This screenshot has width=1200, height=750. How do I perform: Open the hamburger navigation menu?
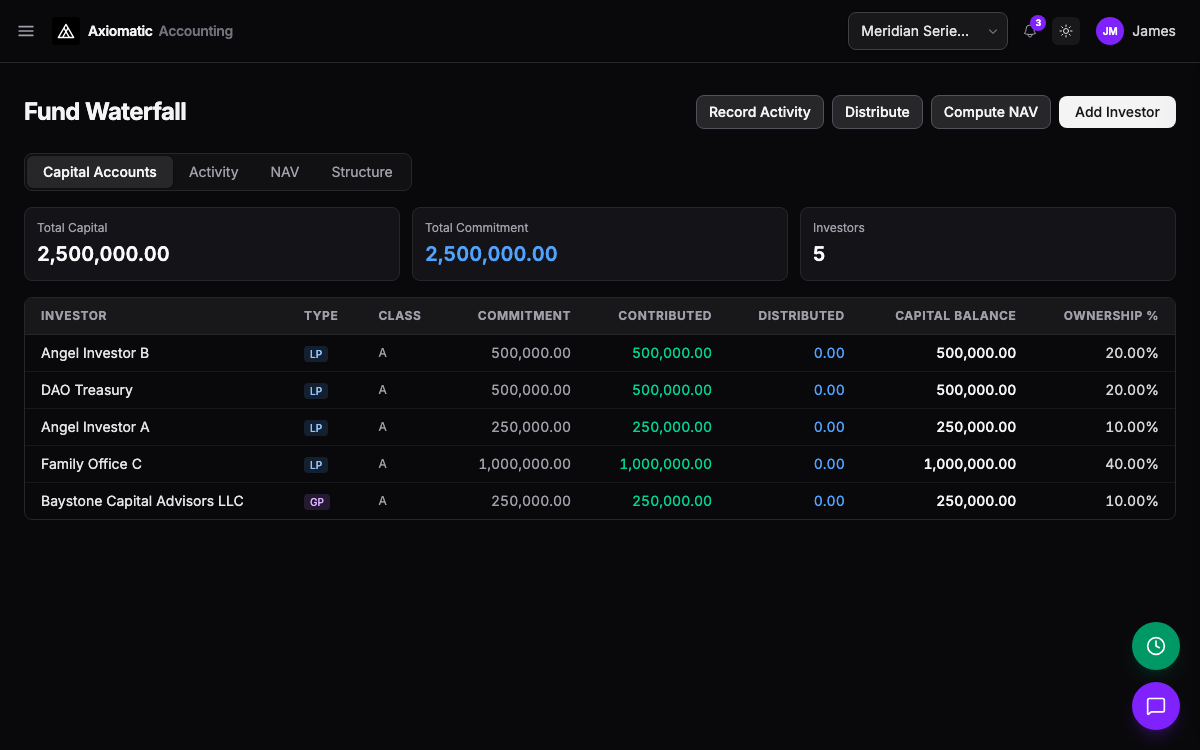26,31
